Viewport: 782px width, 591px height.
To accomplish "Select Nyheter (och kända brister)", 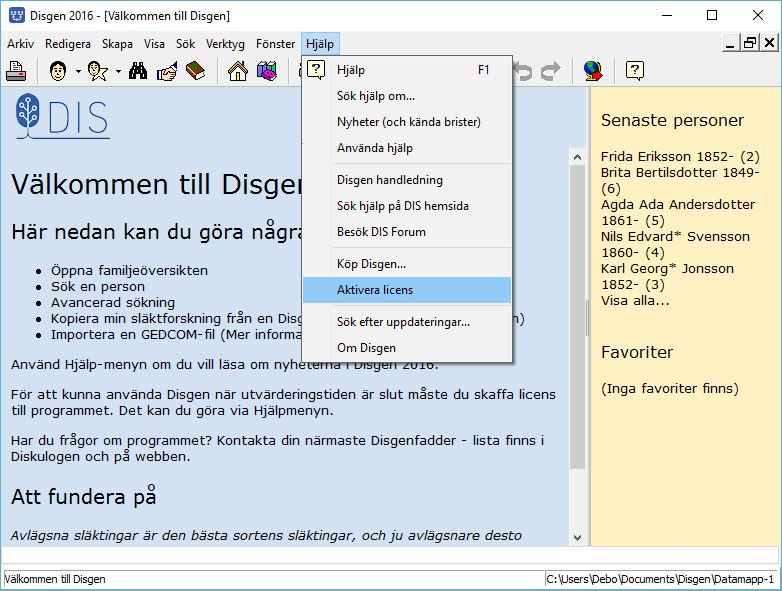I will click(x=407, y=122).
